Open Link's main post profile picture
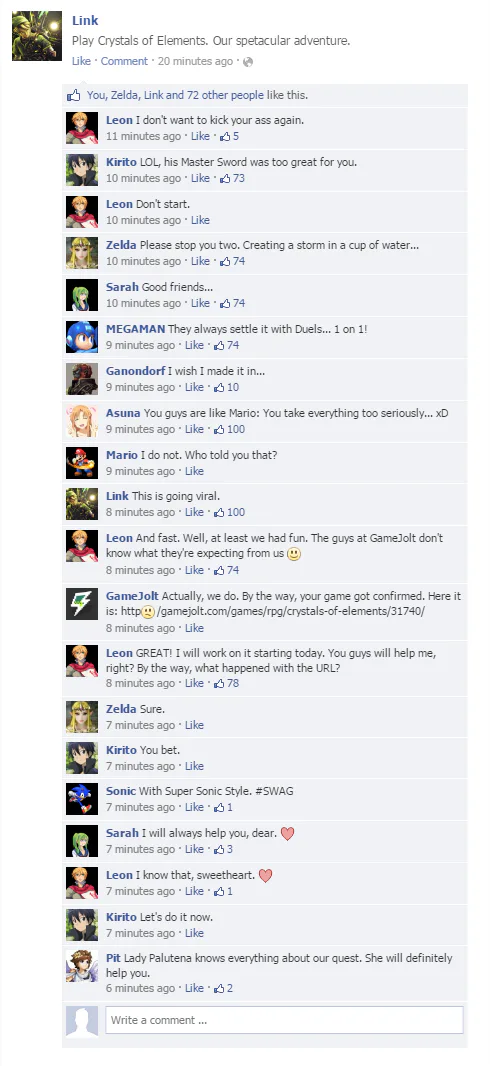This screenshot has width=490, height=1066. pos(37,36)
